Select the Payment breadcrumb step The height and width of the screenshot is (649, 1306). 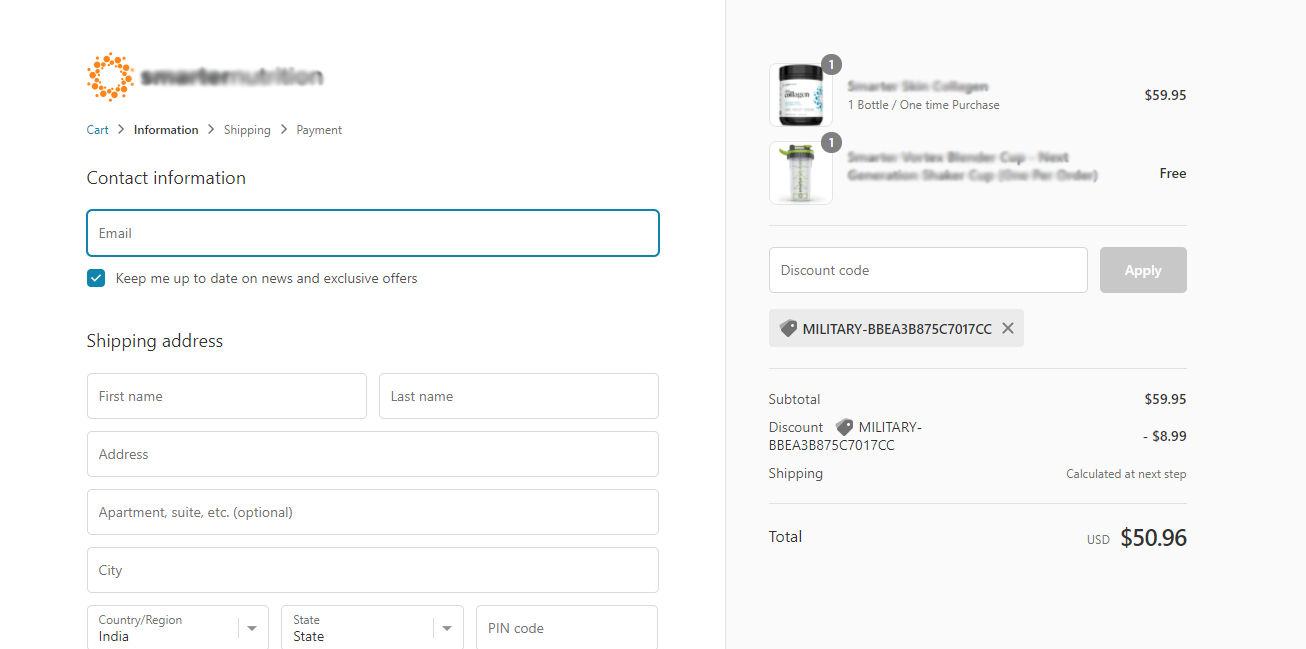[319, 130]
